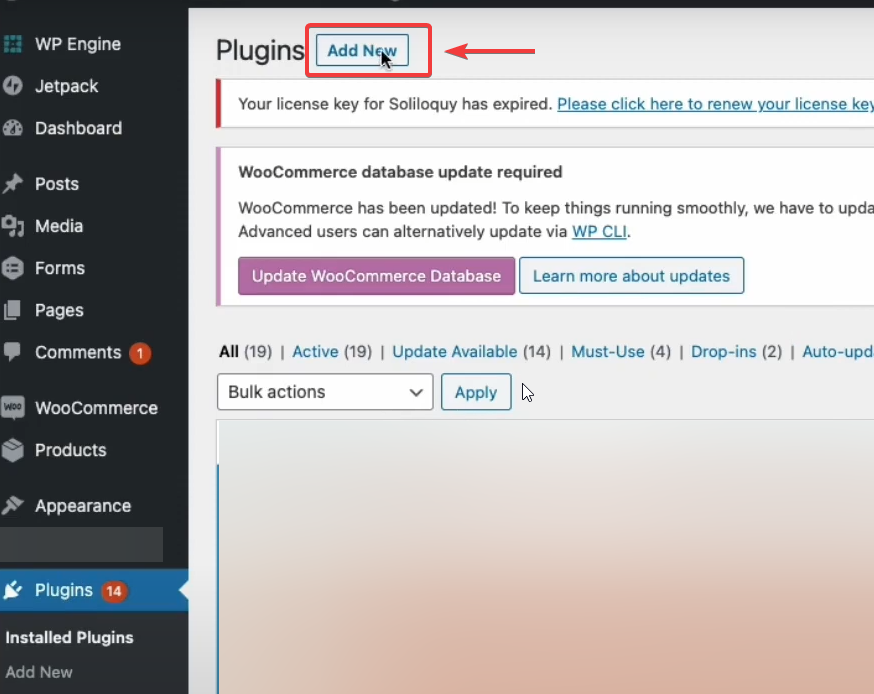The width and height of the screenshot is (874, 694).
Task: Click the Jetpack lightning icon
Action: pyautogui.click(x=12, y=86)
